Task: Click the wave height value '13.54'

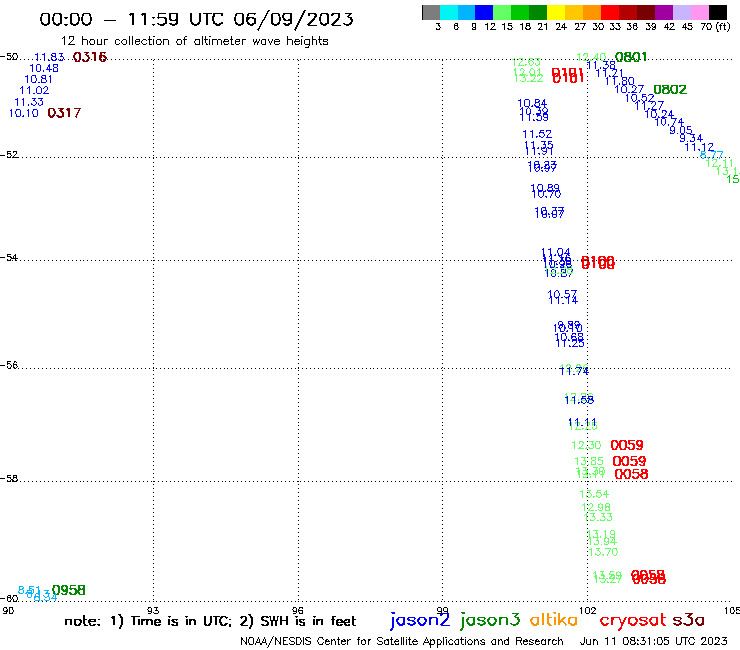Action: 594,494
